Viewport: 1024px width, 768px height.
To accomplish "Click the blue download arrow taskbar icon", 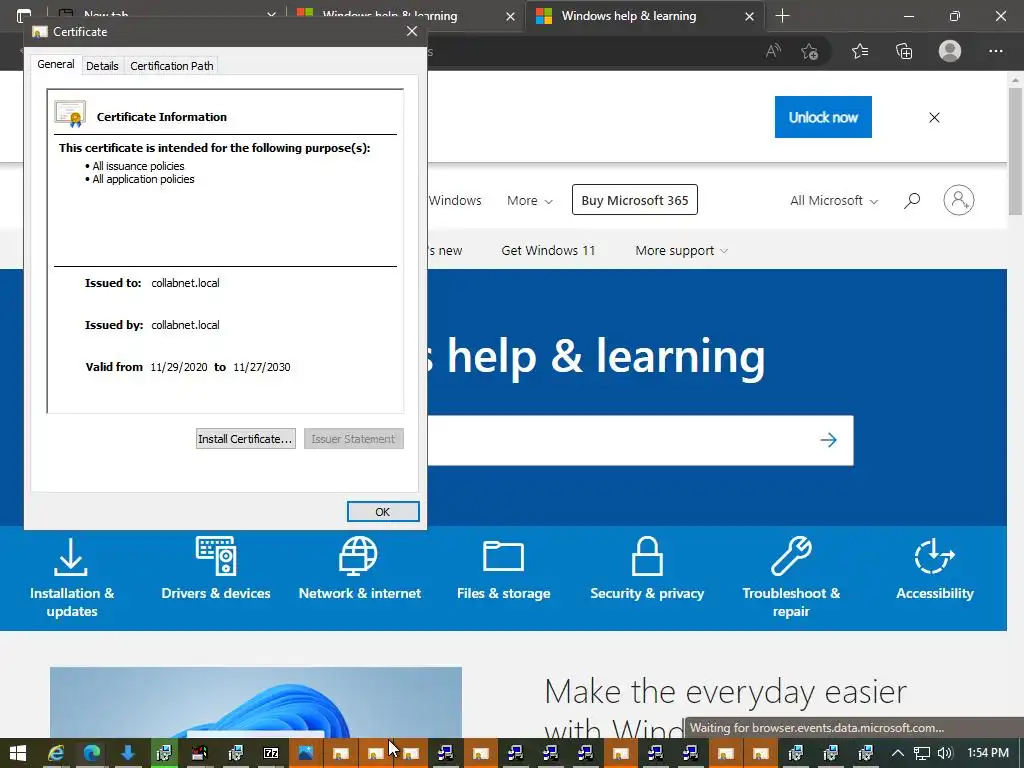I will pos(127,753).
